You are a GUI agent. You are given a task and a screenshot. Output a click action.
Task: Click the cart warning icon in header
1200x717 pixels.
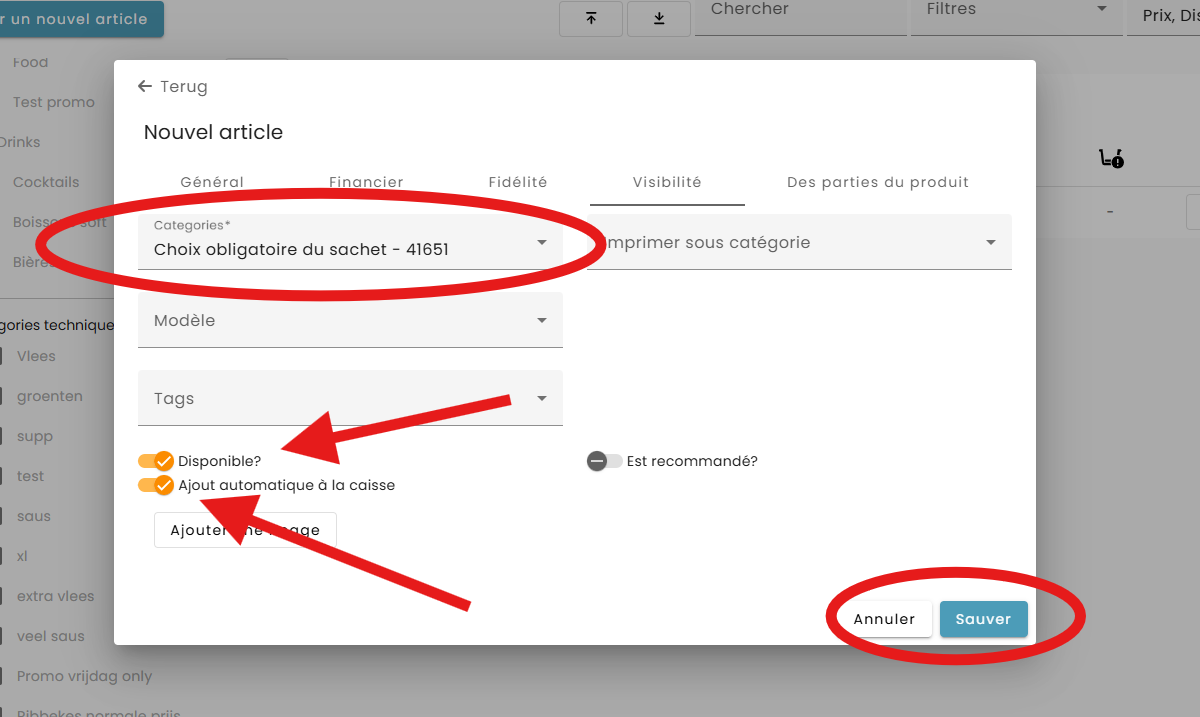pos(1110,158)
